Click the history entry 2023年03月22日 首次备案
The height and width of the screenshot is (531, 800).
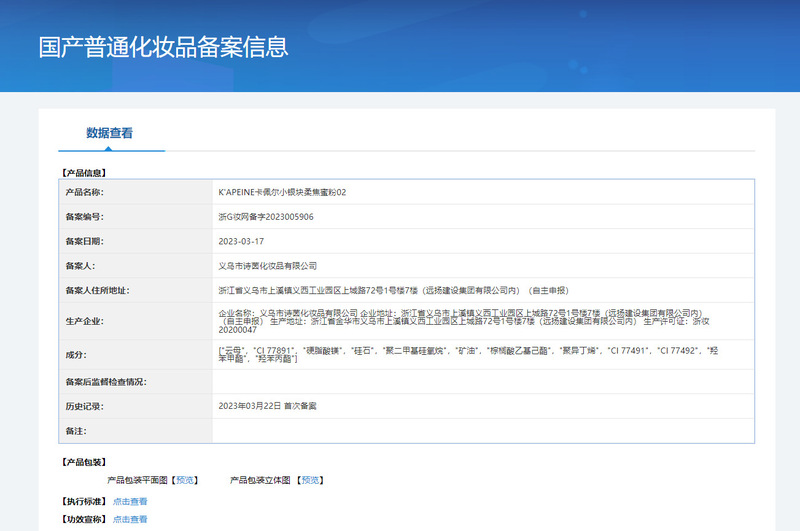click(x=267, y=406)
